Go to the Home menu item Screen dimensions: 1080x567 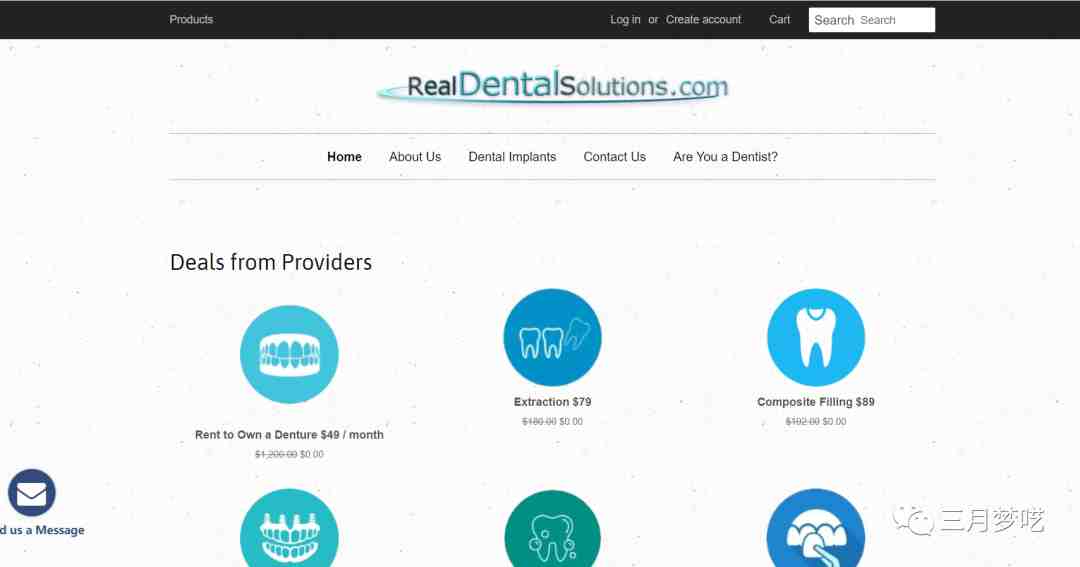(344, 157)
